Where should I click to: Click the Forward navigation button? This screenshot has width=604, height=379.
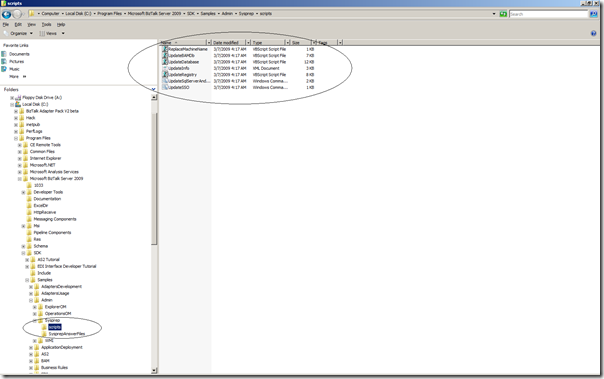17,15
